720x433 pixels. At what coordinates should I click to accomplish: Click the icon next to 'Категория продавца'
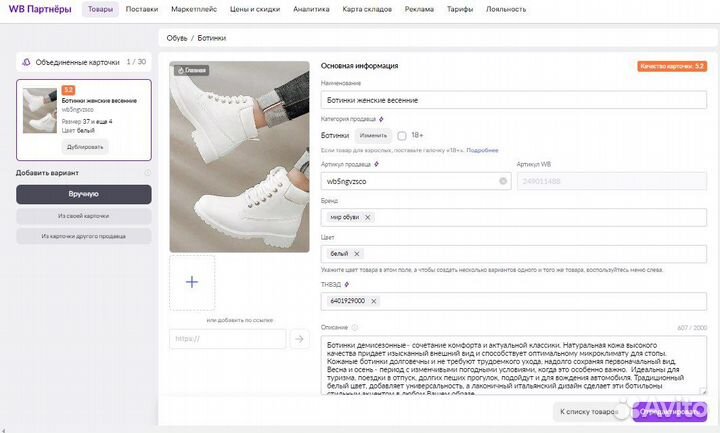point(381,119)
